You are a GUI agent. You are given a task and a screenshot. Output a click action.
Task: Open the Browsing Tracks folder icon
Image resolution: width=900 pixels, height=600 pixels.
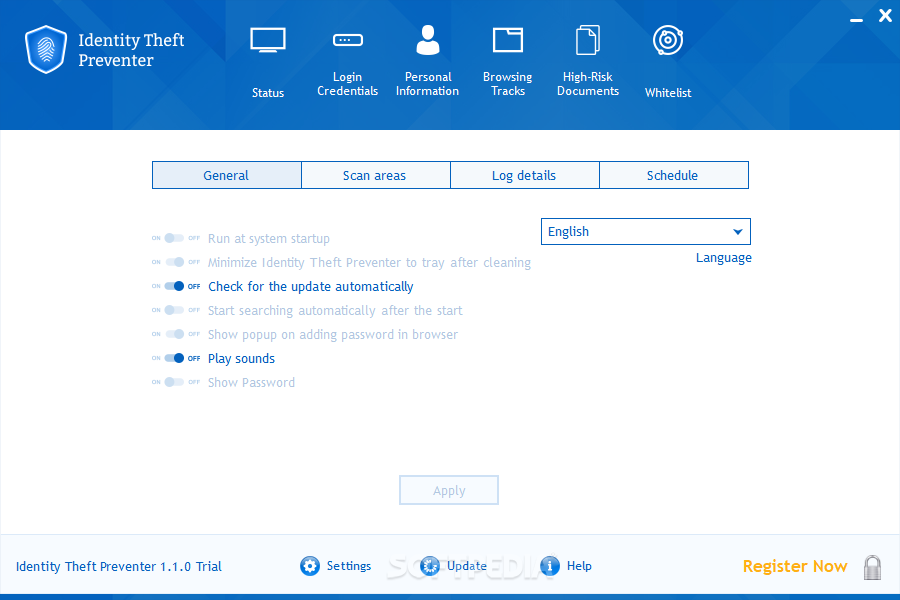pos(508,40)
